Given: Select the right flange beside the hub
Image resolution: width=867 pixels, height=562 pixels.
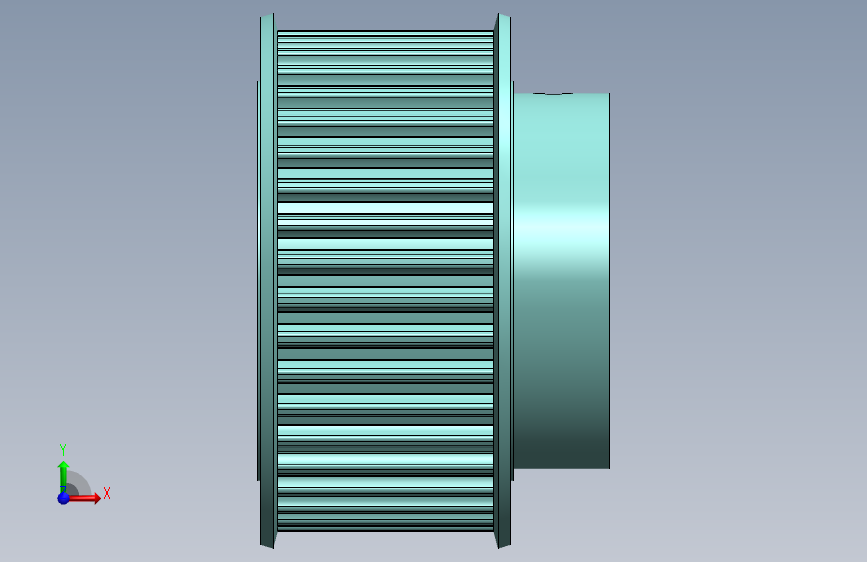Looking at the screenshot, I should [504, 281].
